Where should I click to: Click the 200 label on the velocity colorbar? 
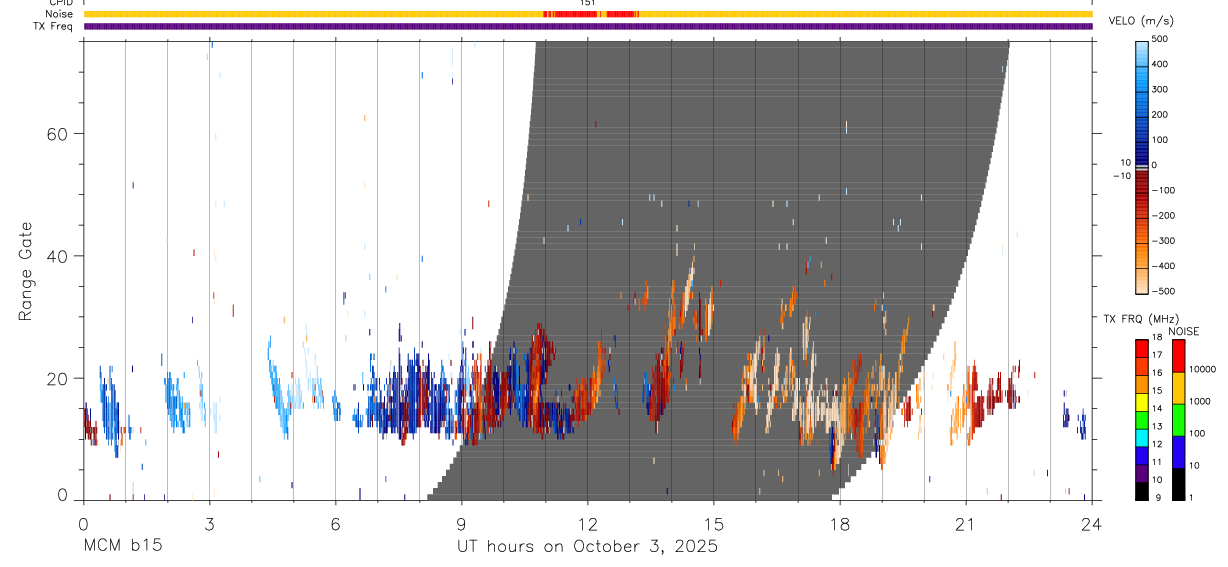[x=1160, y=115]
